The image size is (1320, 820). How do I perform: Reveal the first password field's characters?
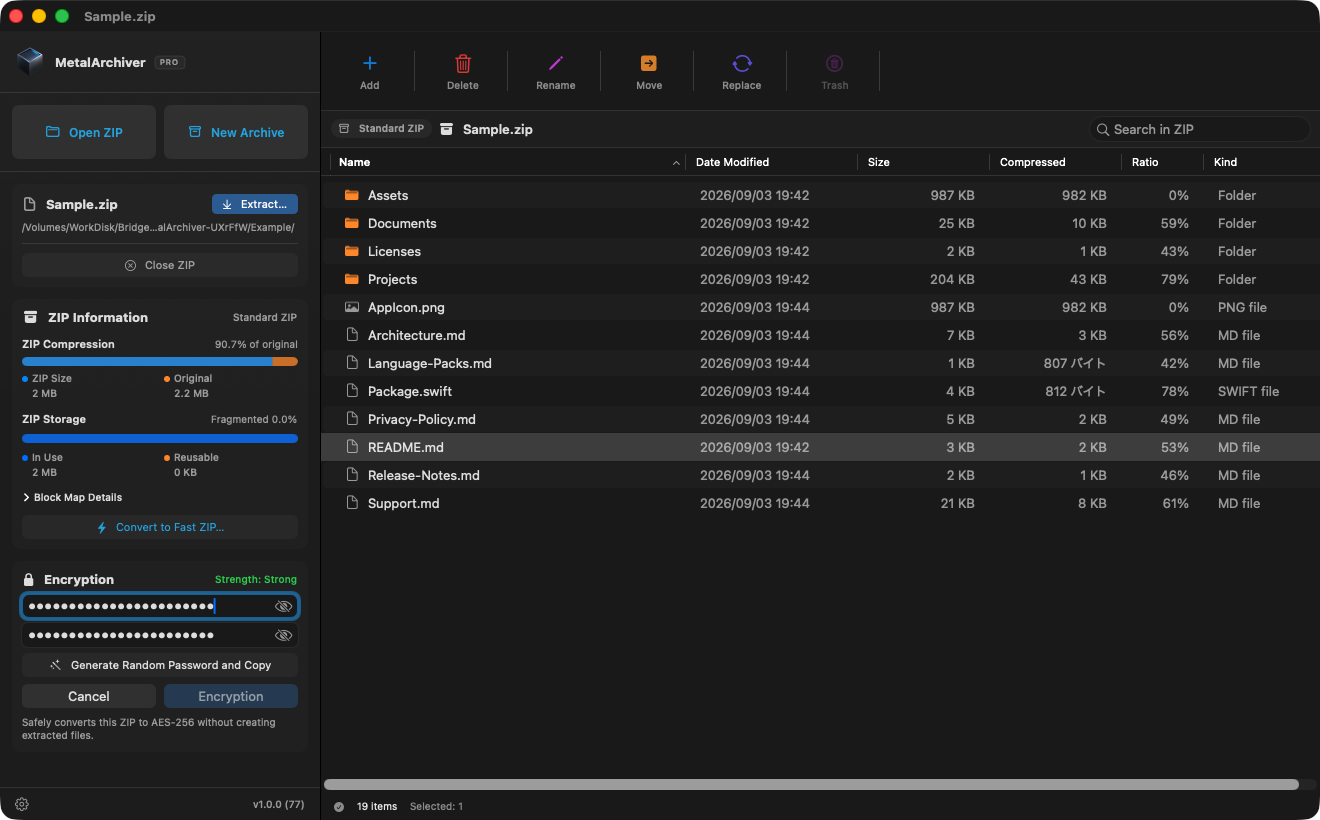283,606
